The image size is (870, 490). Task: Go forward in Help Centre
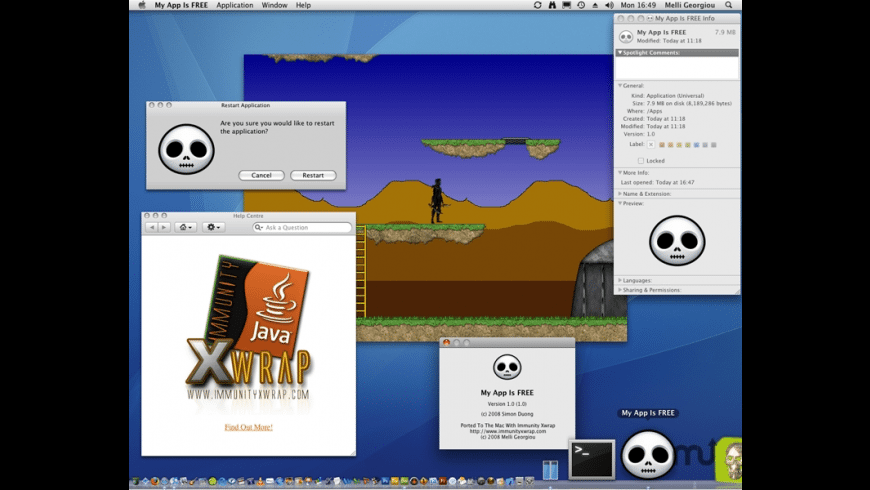click(x=164, y=227)
